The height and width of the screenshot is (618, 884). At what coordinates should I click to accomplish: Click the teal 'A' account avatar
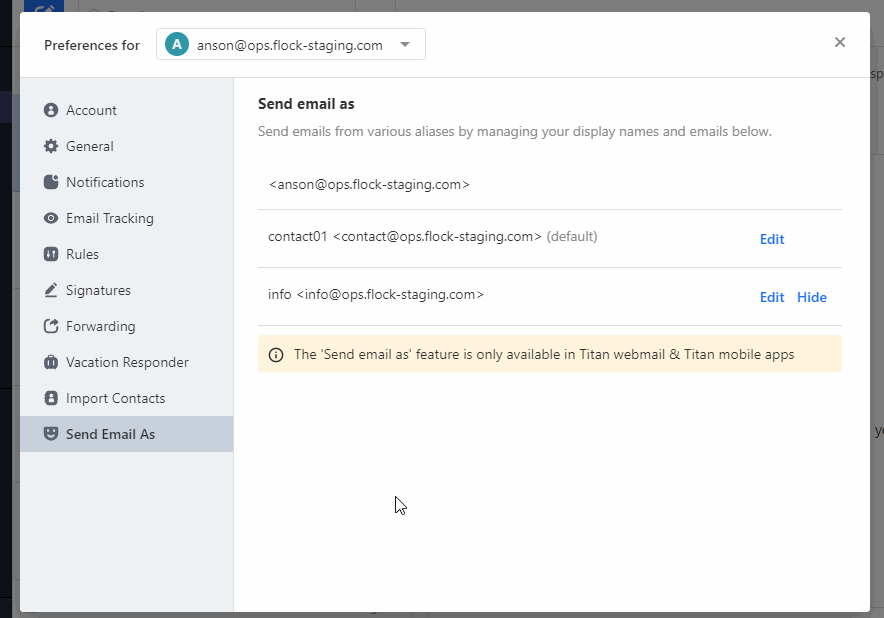pos(176,45)
